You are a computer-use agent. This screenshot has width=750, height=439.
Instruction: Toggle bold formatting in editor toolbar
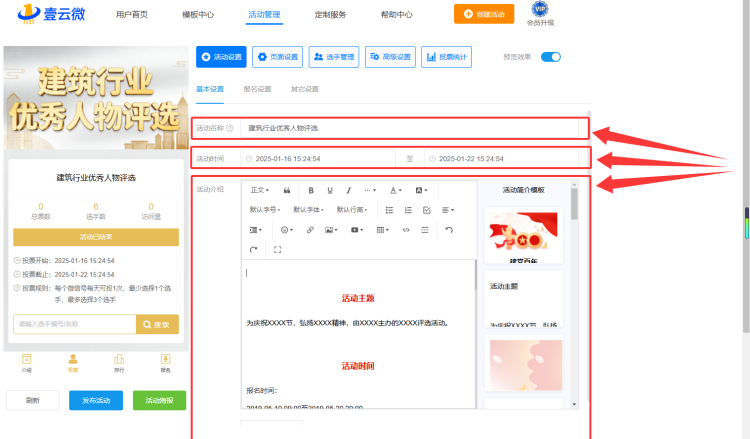pos(311,190)
